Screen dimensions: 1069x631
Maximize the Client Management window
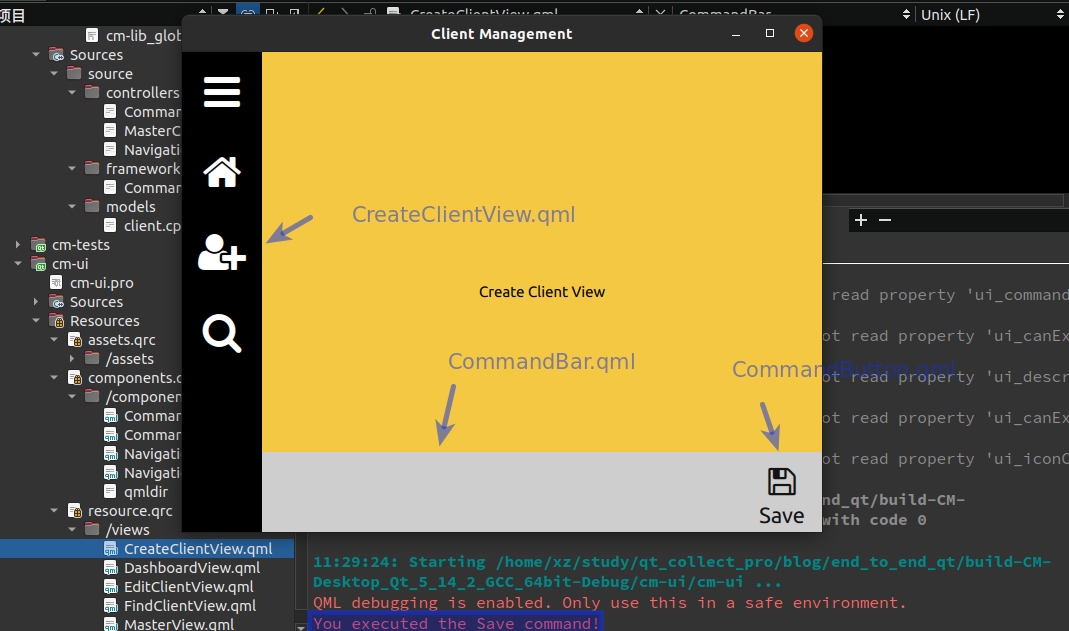[770, 33]
